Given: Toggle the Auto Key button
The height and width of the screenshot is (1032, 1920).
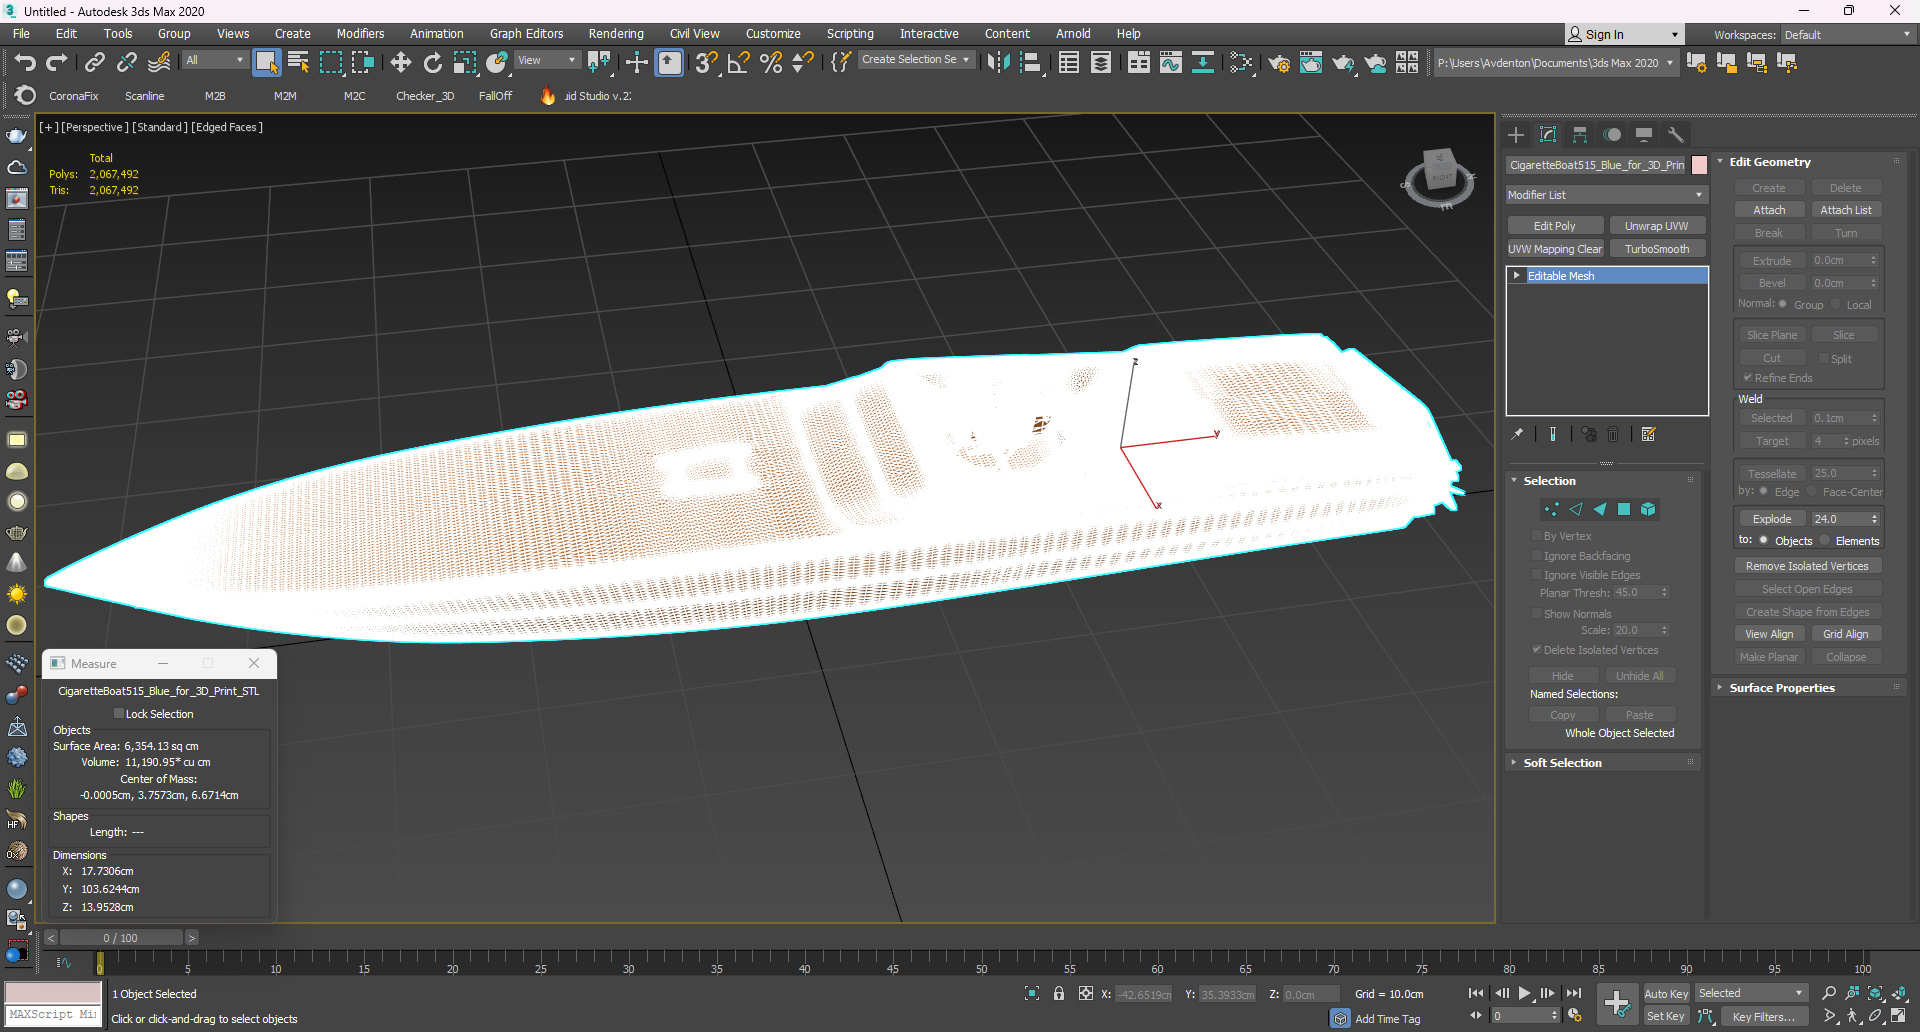Looking at the screenshot, I should (1666, 993).
